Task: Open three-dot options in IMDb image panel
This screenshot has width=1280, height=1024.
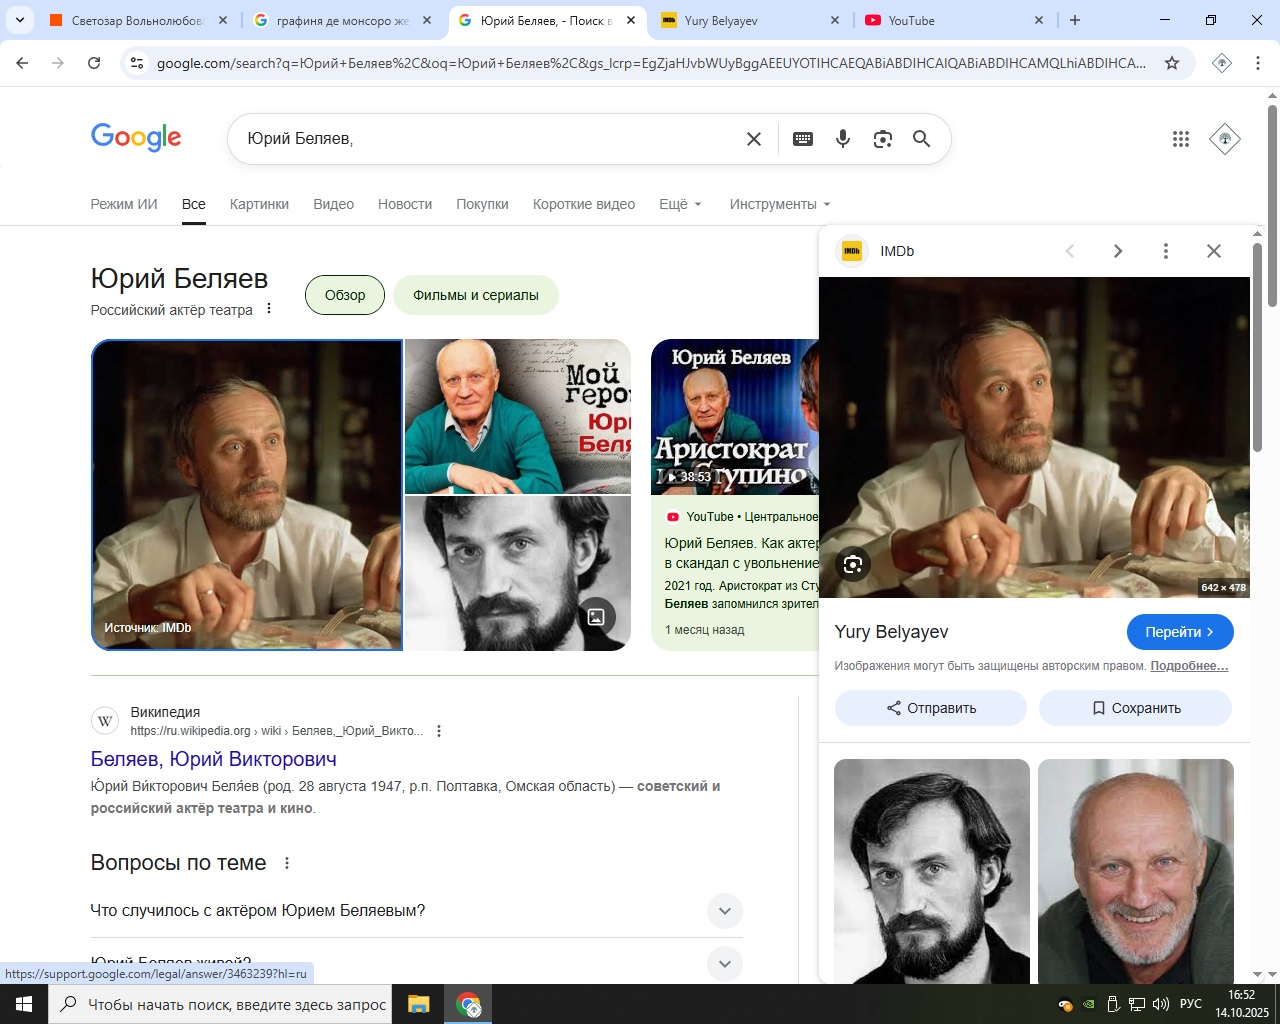Action: pyautogui.click(x=1165, y=251)
